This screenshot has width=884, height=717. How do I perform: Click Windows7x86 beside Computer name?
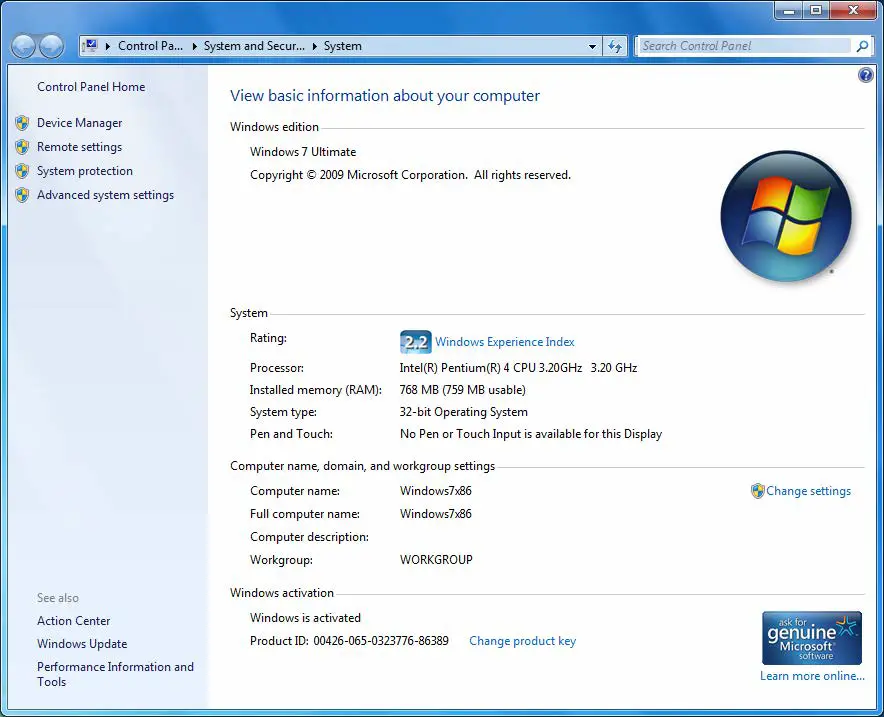(436, 491)
